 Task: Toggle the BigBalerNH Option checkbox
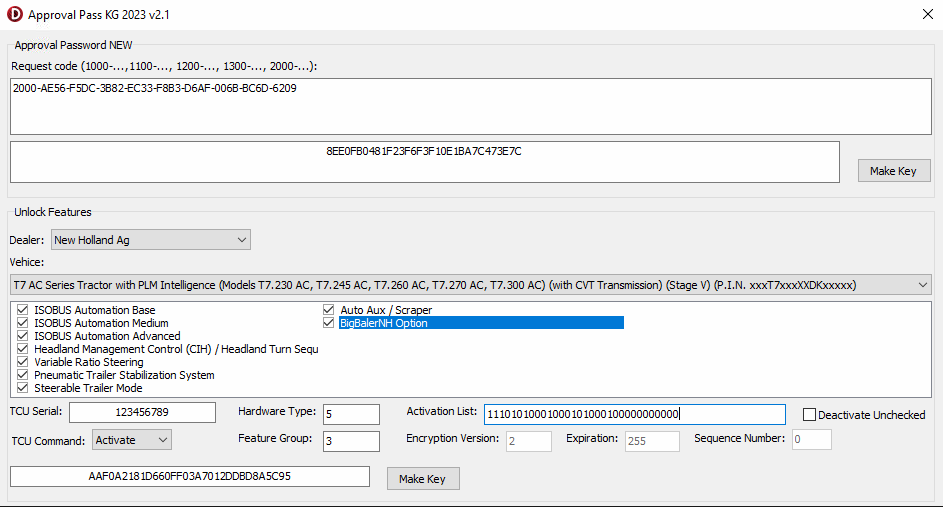tap(328, 323)
